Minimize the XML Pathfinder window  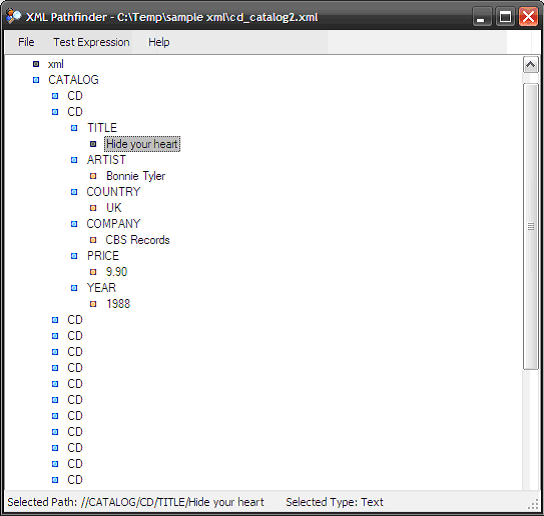[482, 17]
